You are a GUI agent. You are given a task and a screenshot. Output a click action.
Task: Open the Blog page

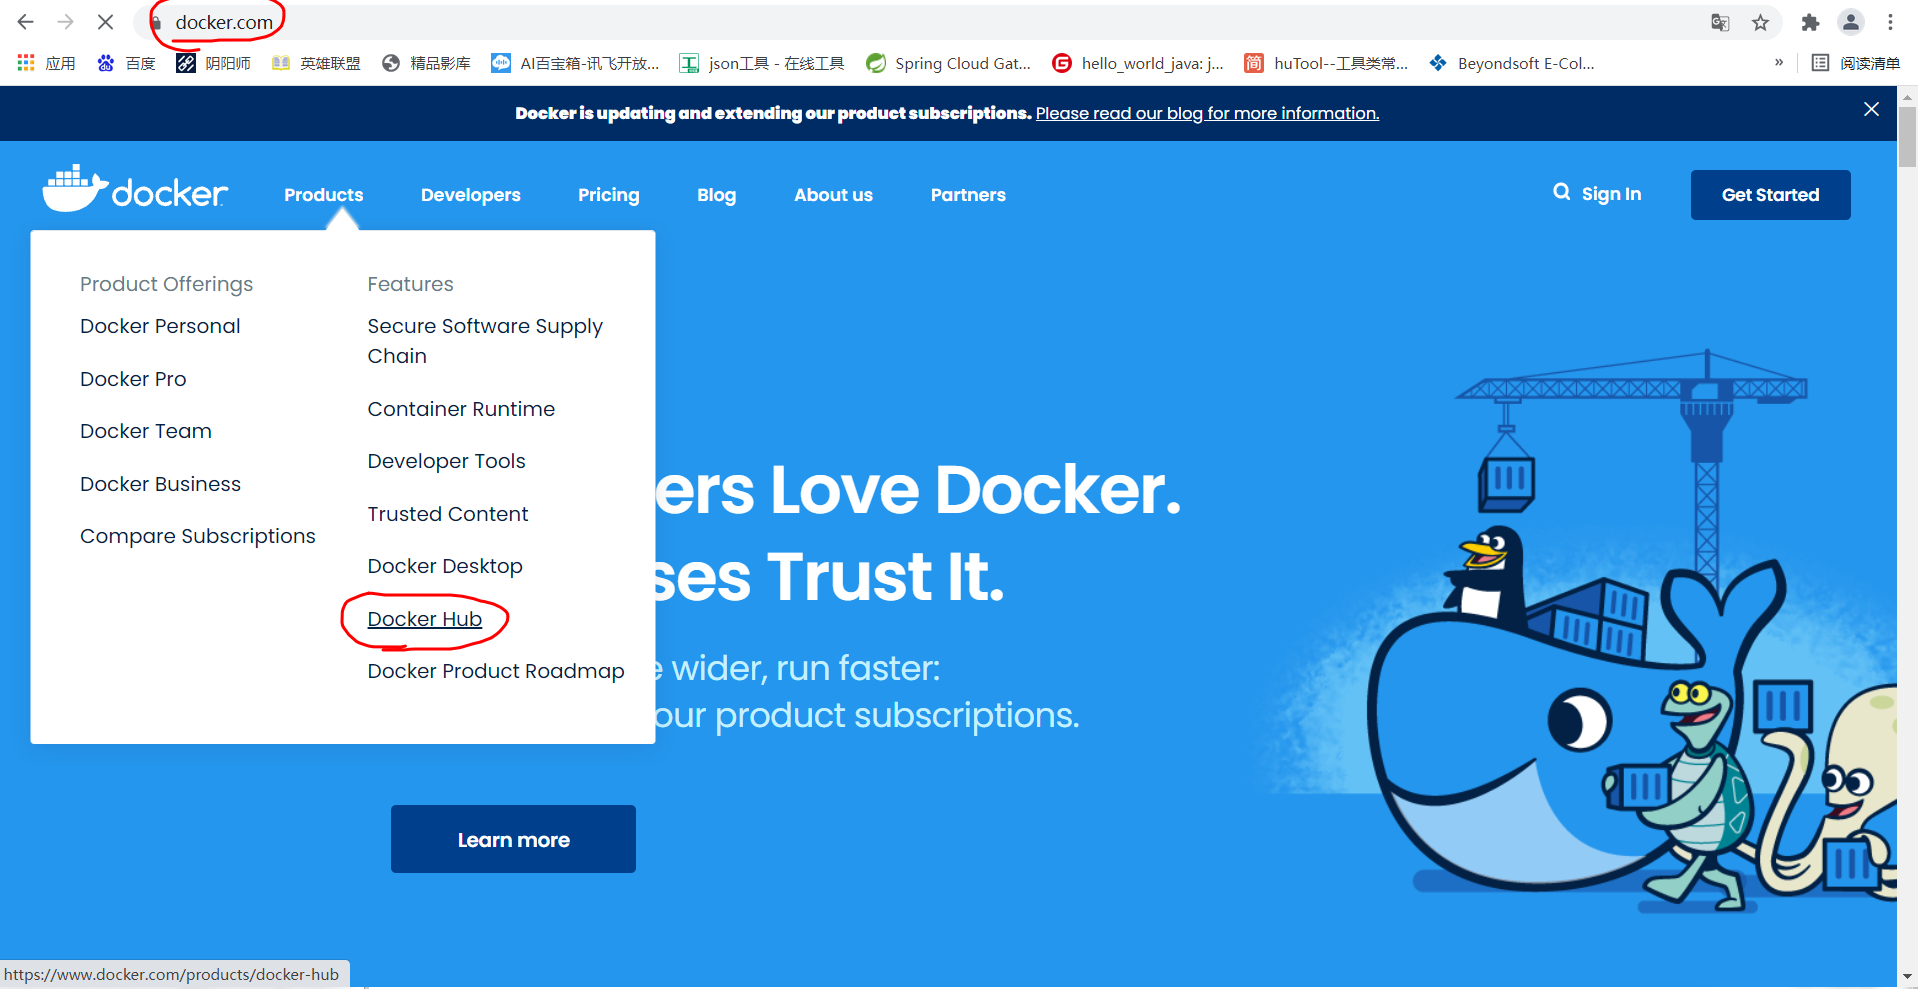pyautogui.click(x=716, y=195)
